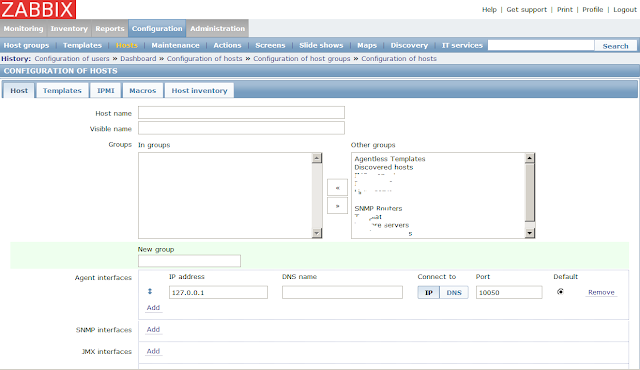Select Agentless Templates in Other groups
Screen dimensions: 640x370
point(390,159)
